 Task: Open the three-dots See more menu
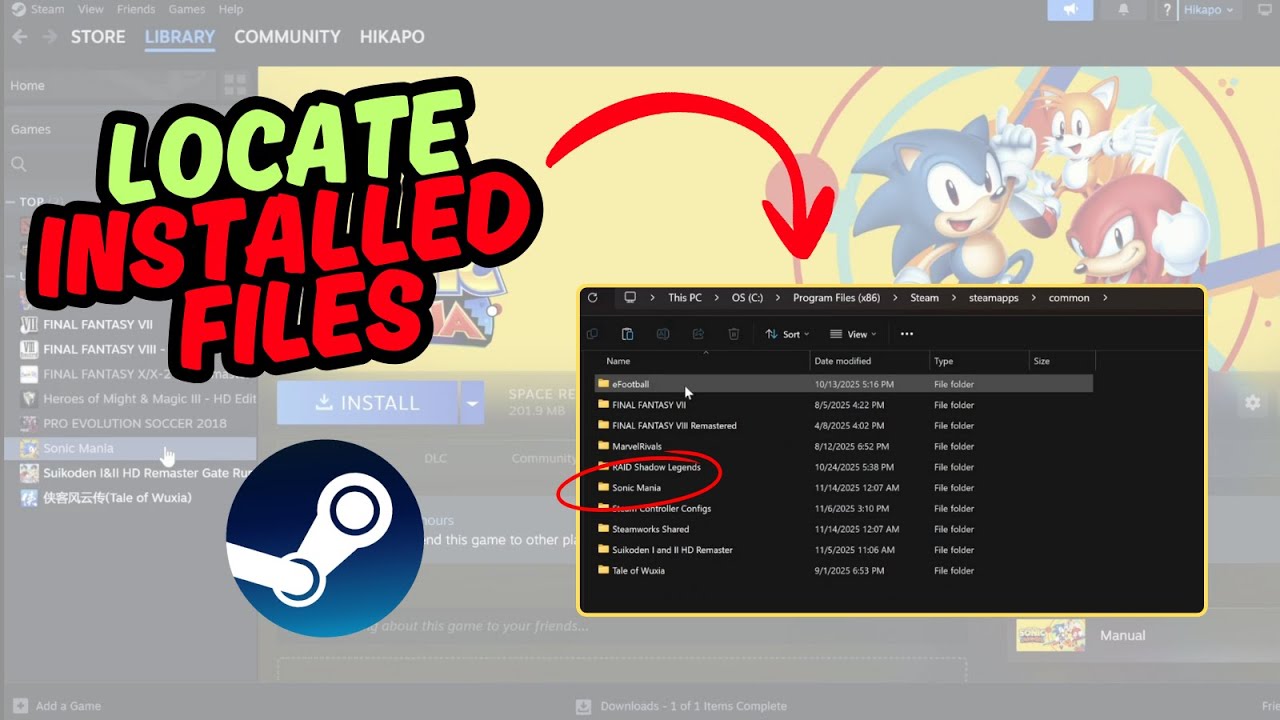pos(907,334)
